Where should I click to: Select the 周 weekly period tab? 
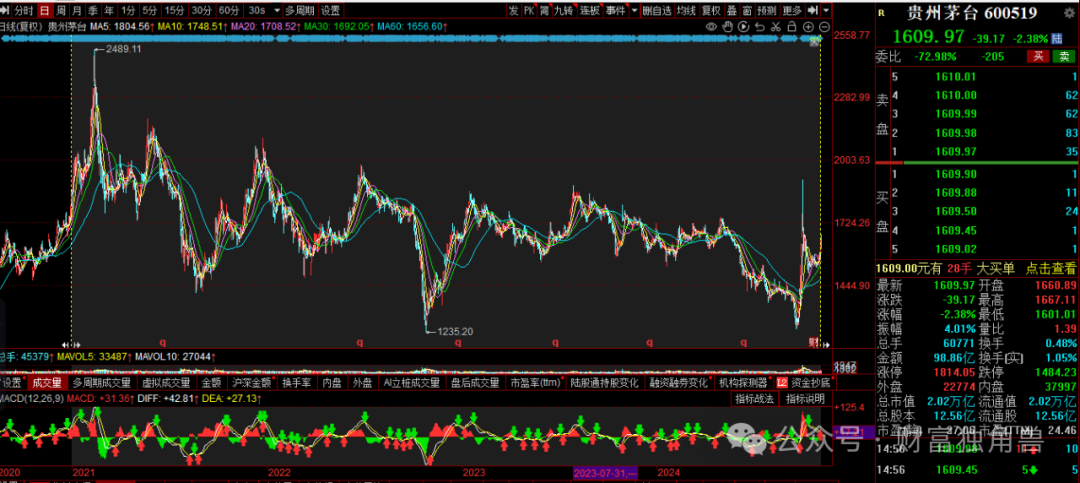coord(61,10)
